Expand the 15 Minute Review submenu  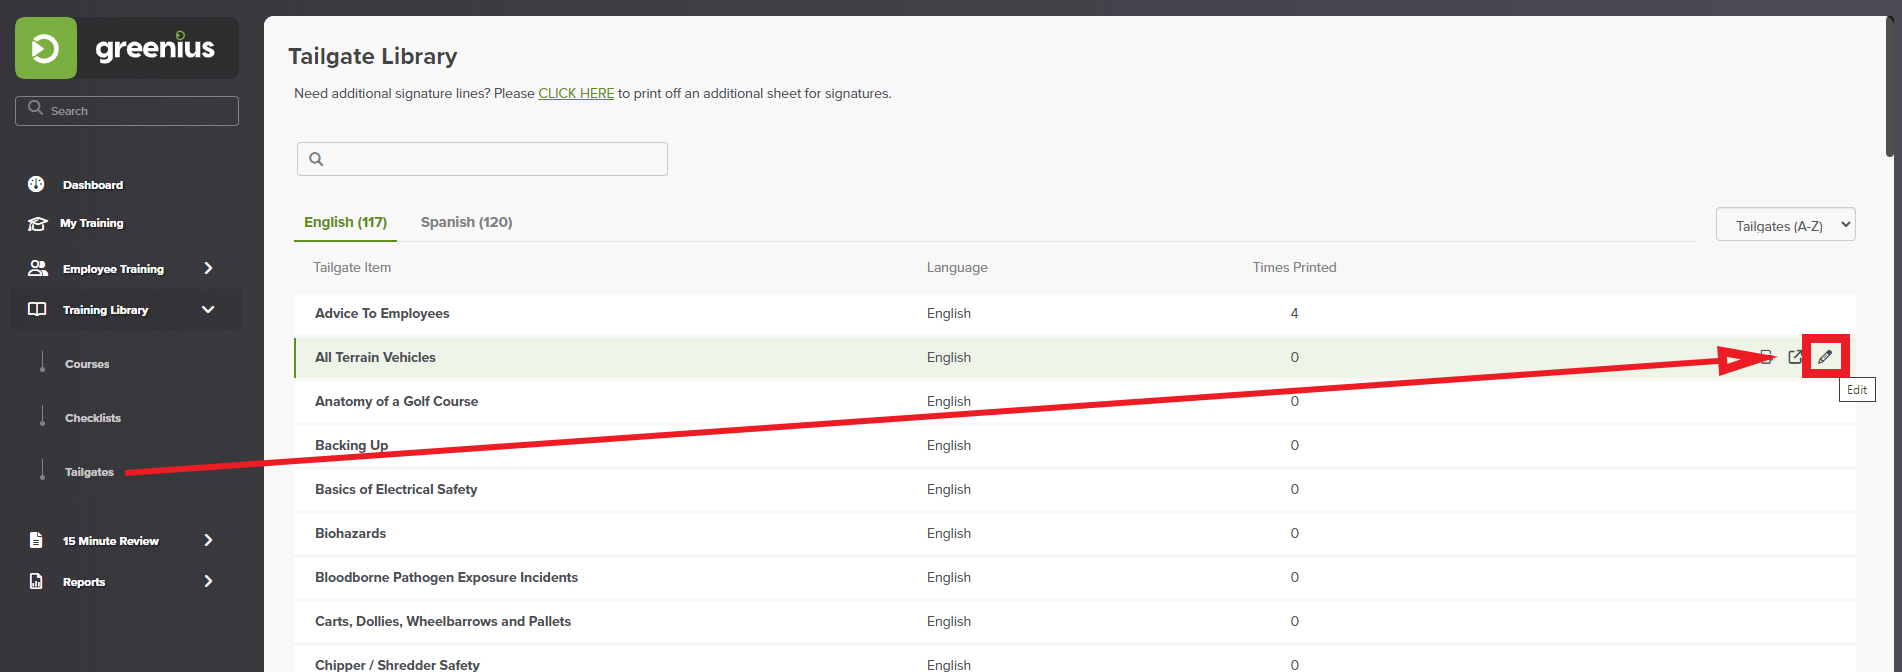click(208, 540)
